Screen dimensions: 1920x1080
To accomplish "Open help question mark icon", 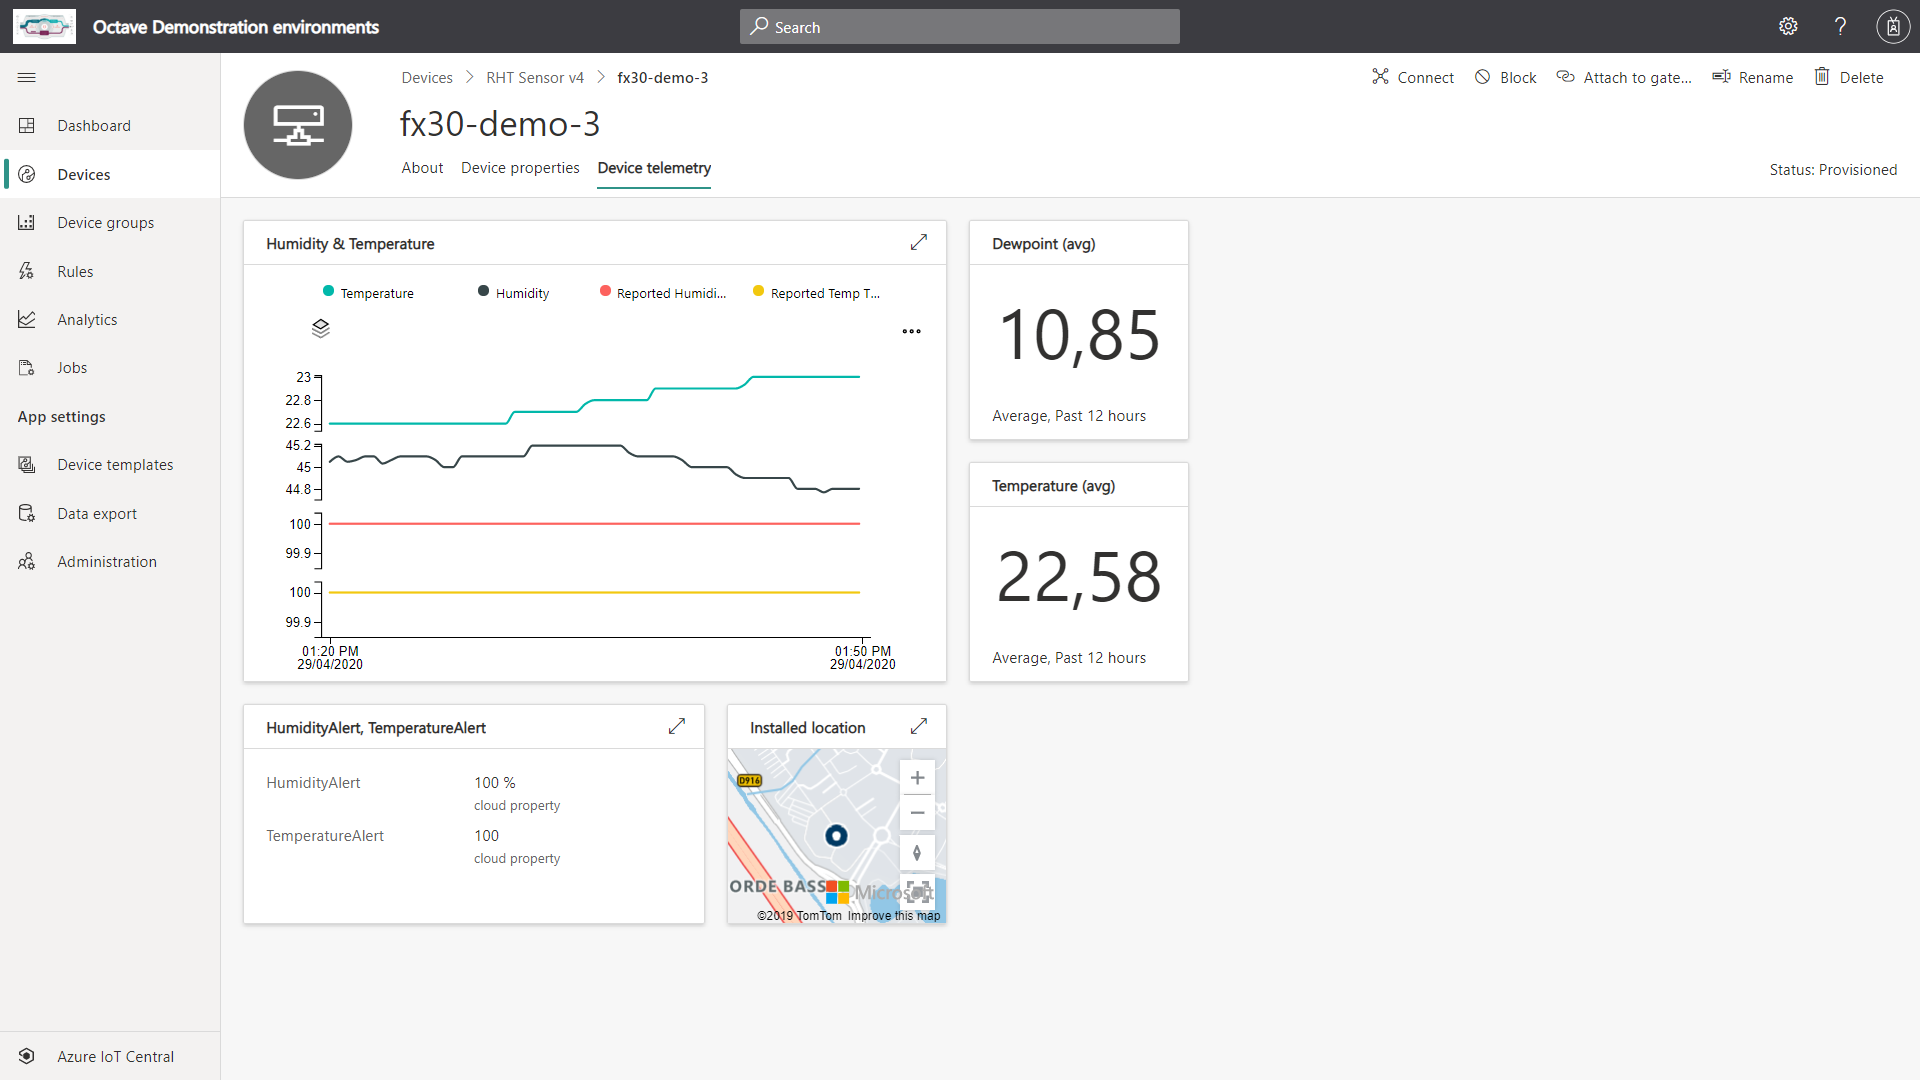I will [x=1840, y=27].
